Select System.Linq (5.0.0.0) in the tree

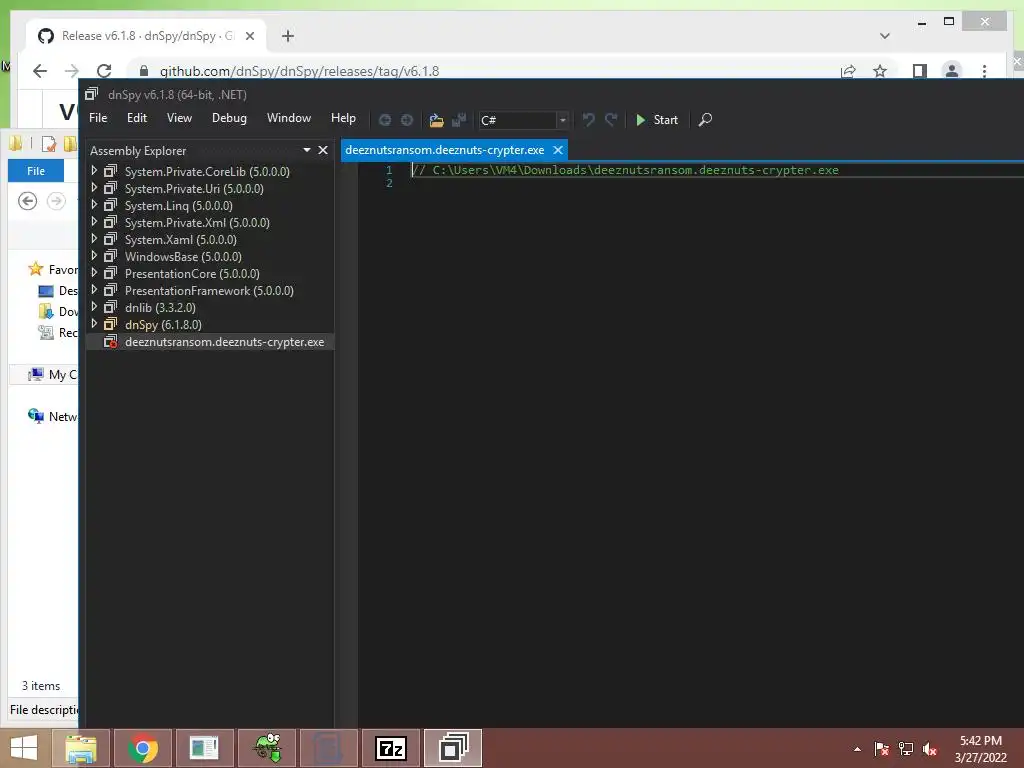pyautogui.click(x=178, y=206)
